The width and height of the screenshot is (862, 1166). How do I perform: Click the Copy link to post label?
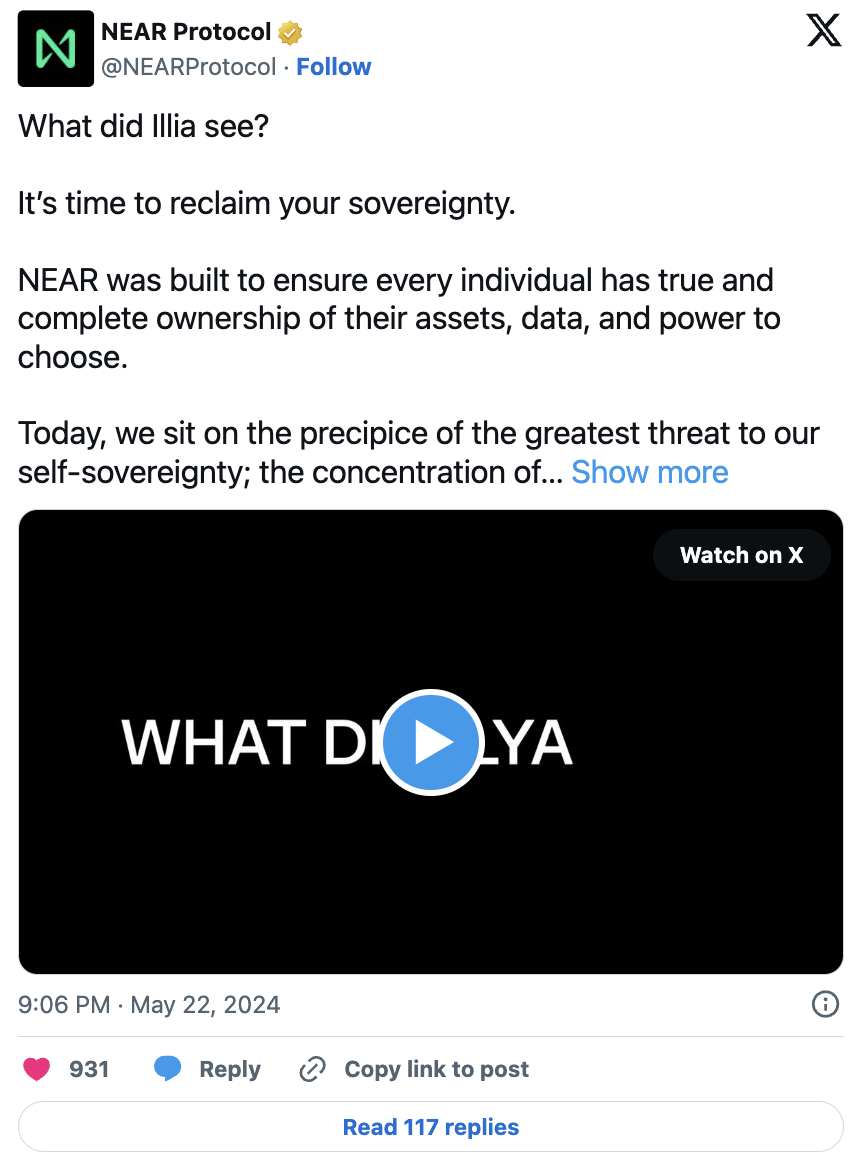pos(436,1068)
